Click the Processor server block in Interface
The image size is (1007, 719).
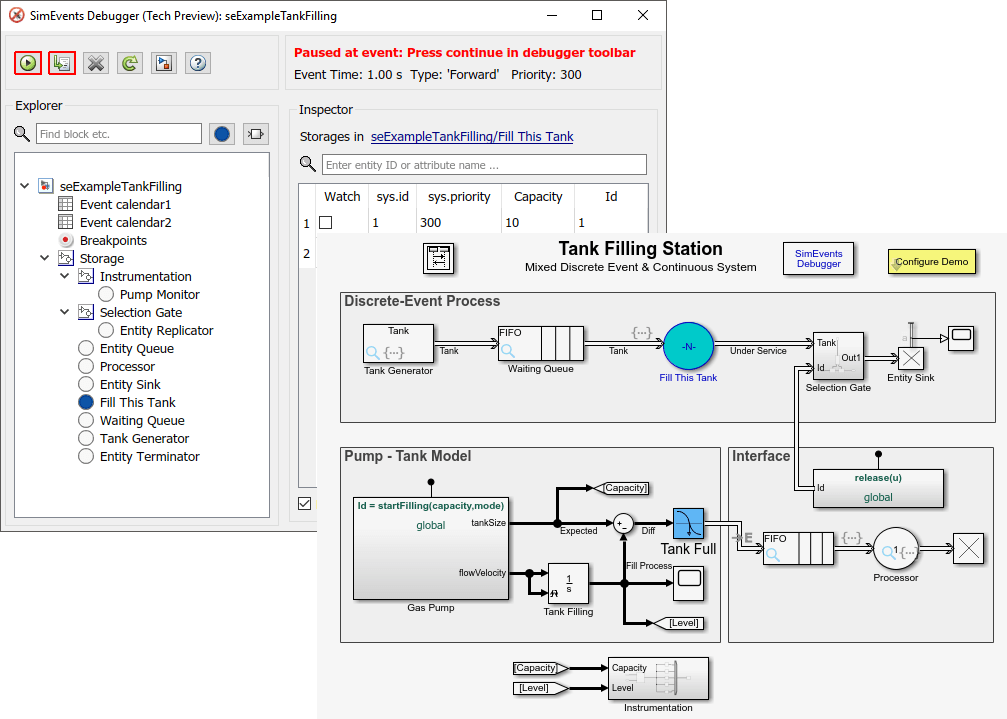[x=897, y=549]
